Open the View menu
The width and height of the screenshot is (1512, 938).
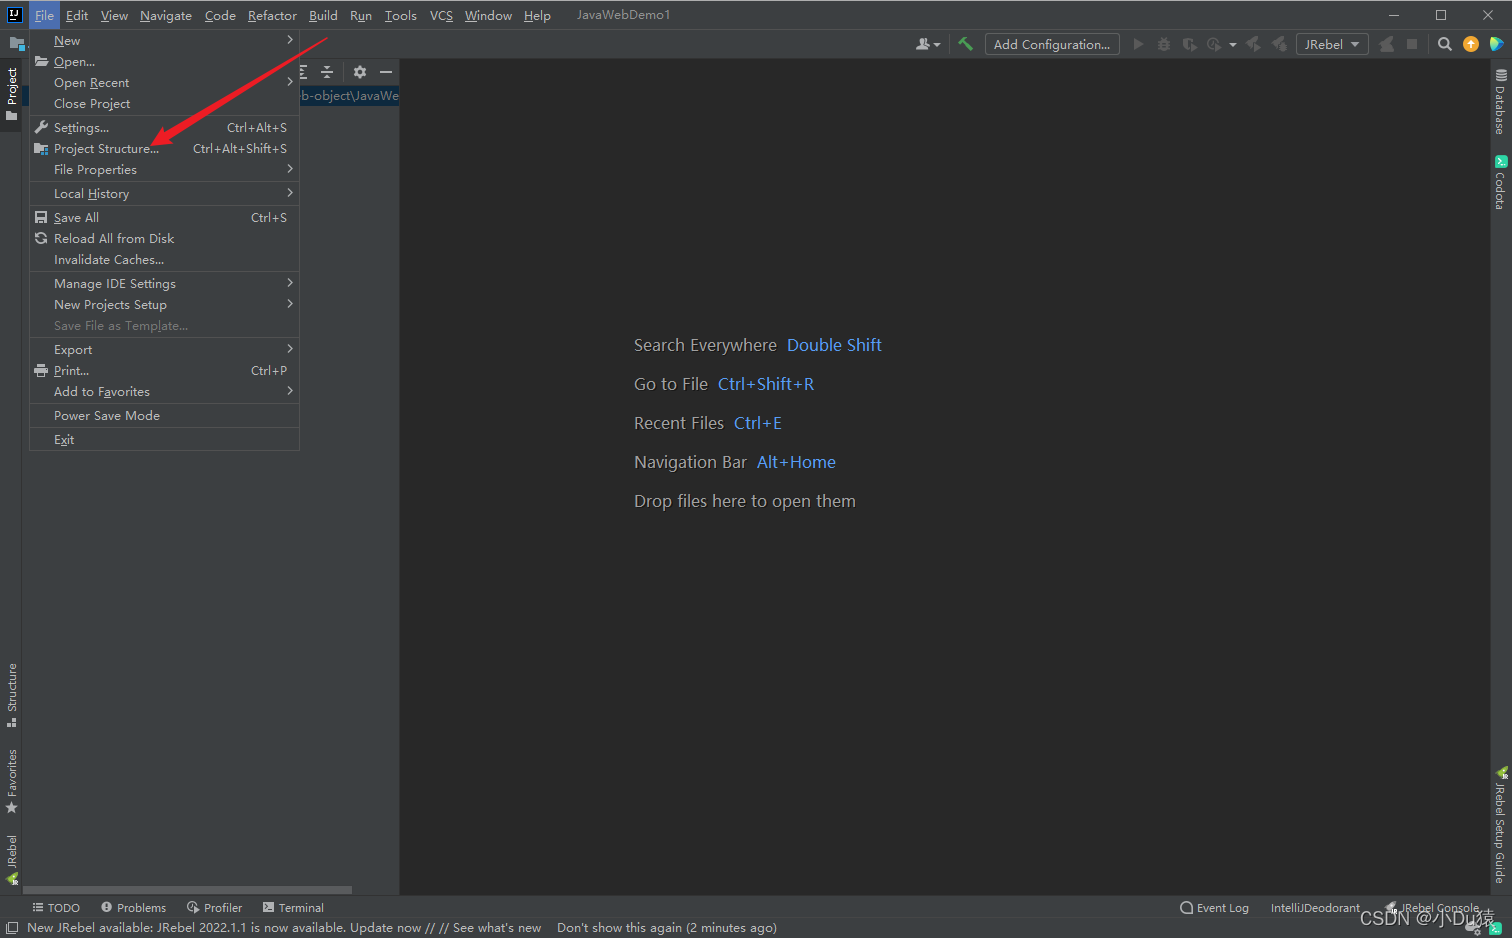click(114, 15)
